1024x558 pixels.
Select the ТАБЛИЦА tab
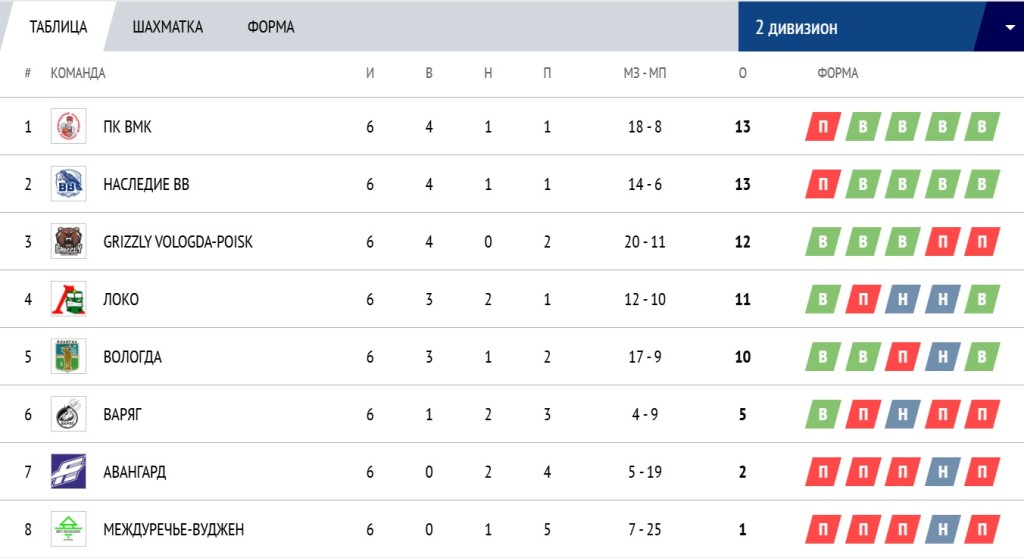(58, 27)
